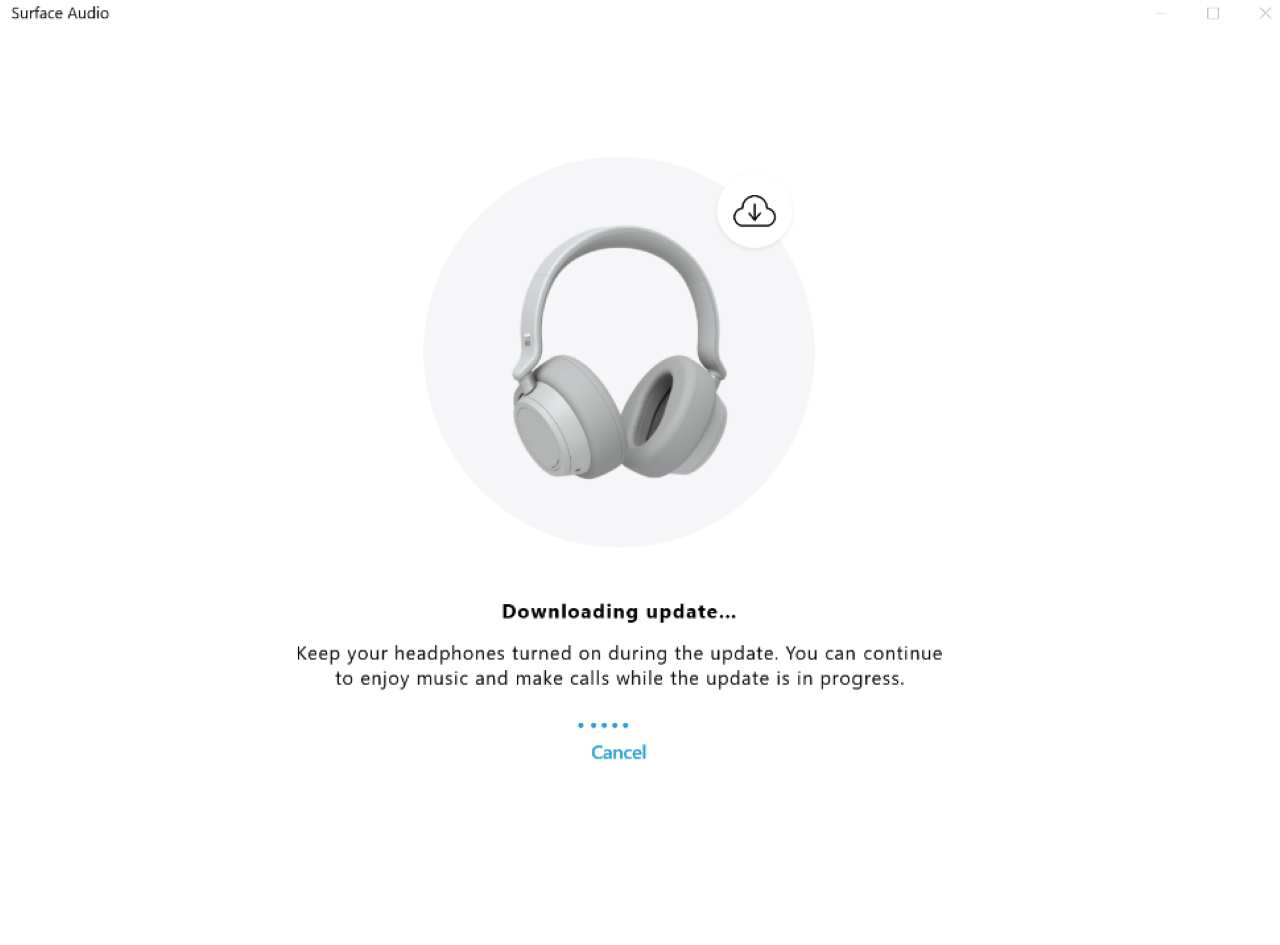Click the Cancel link below progress dots
The image size is (1280, 945).
coord(618,752)
